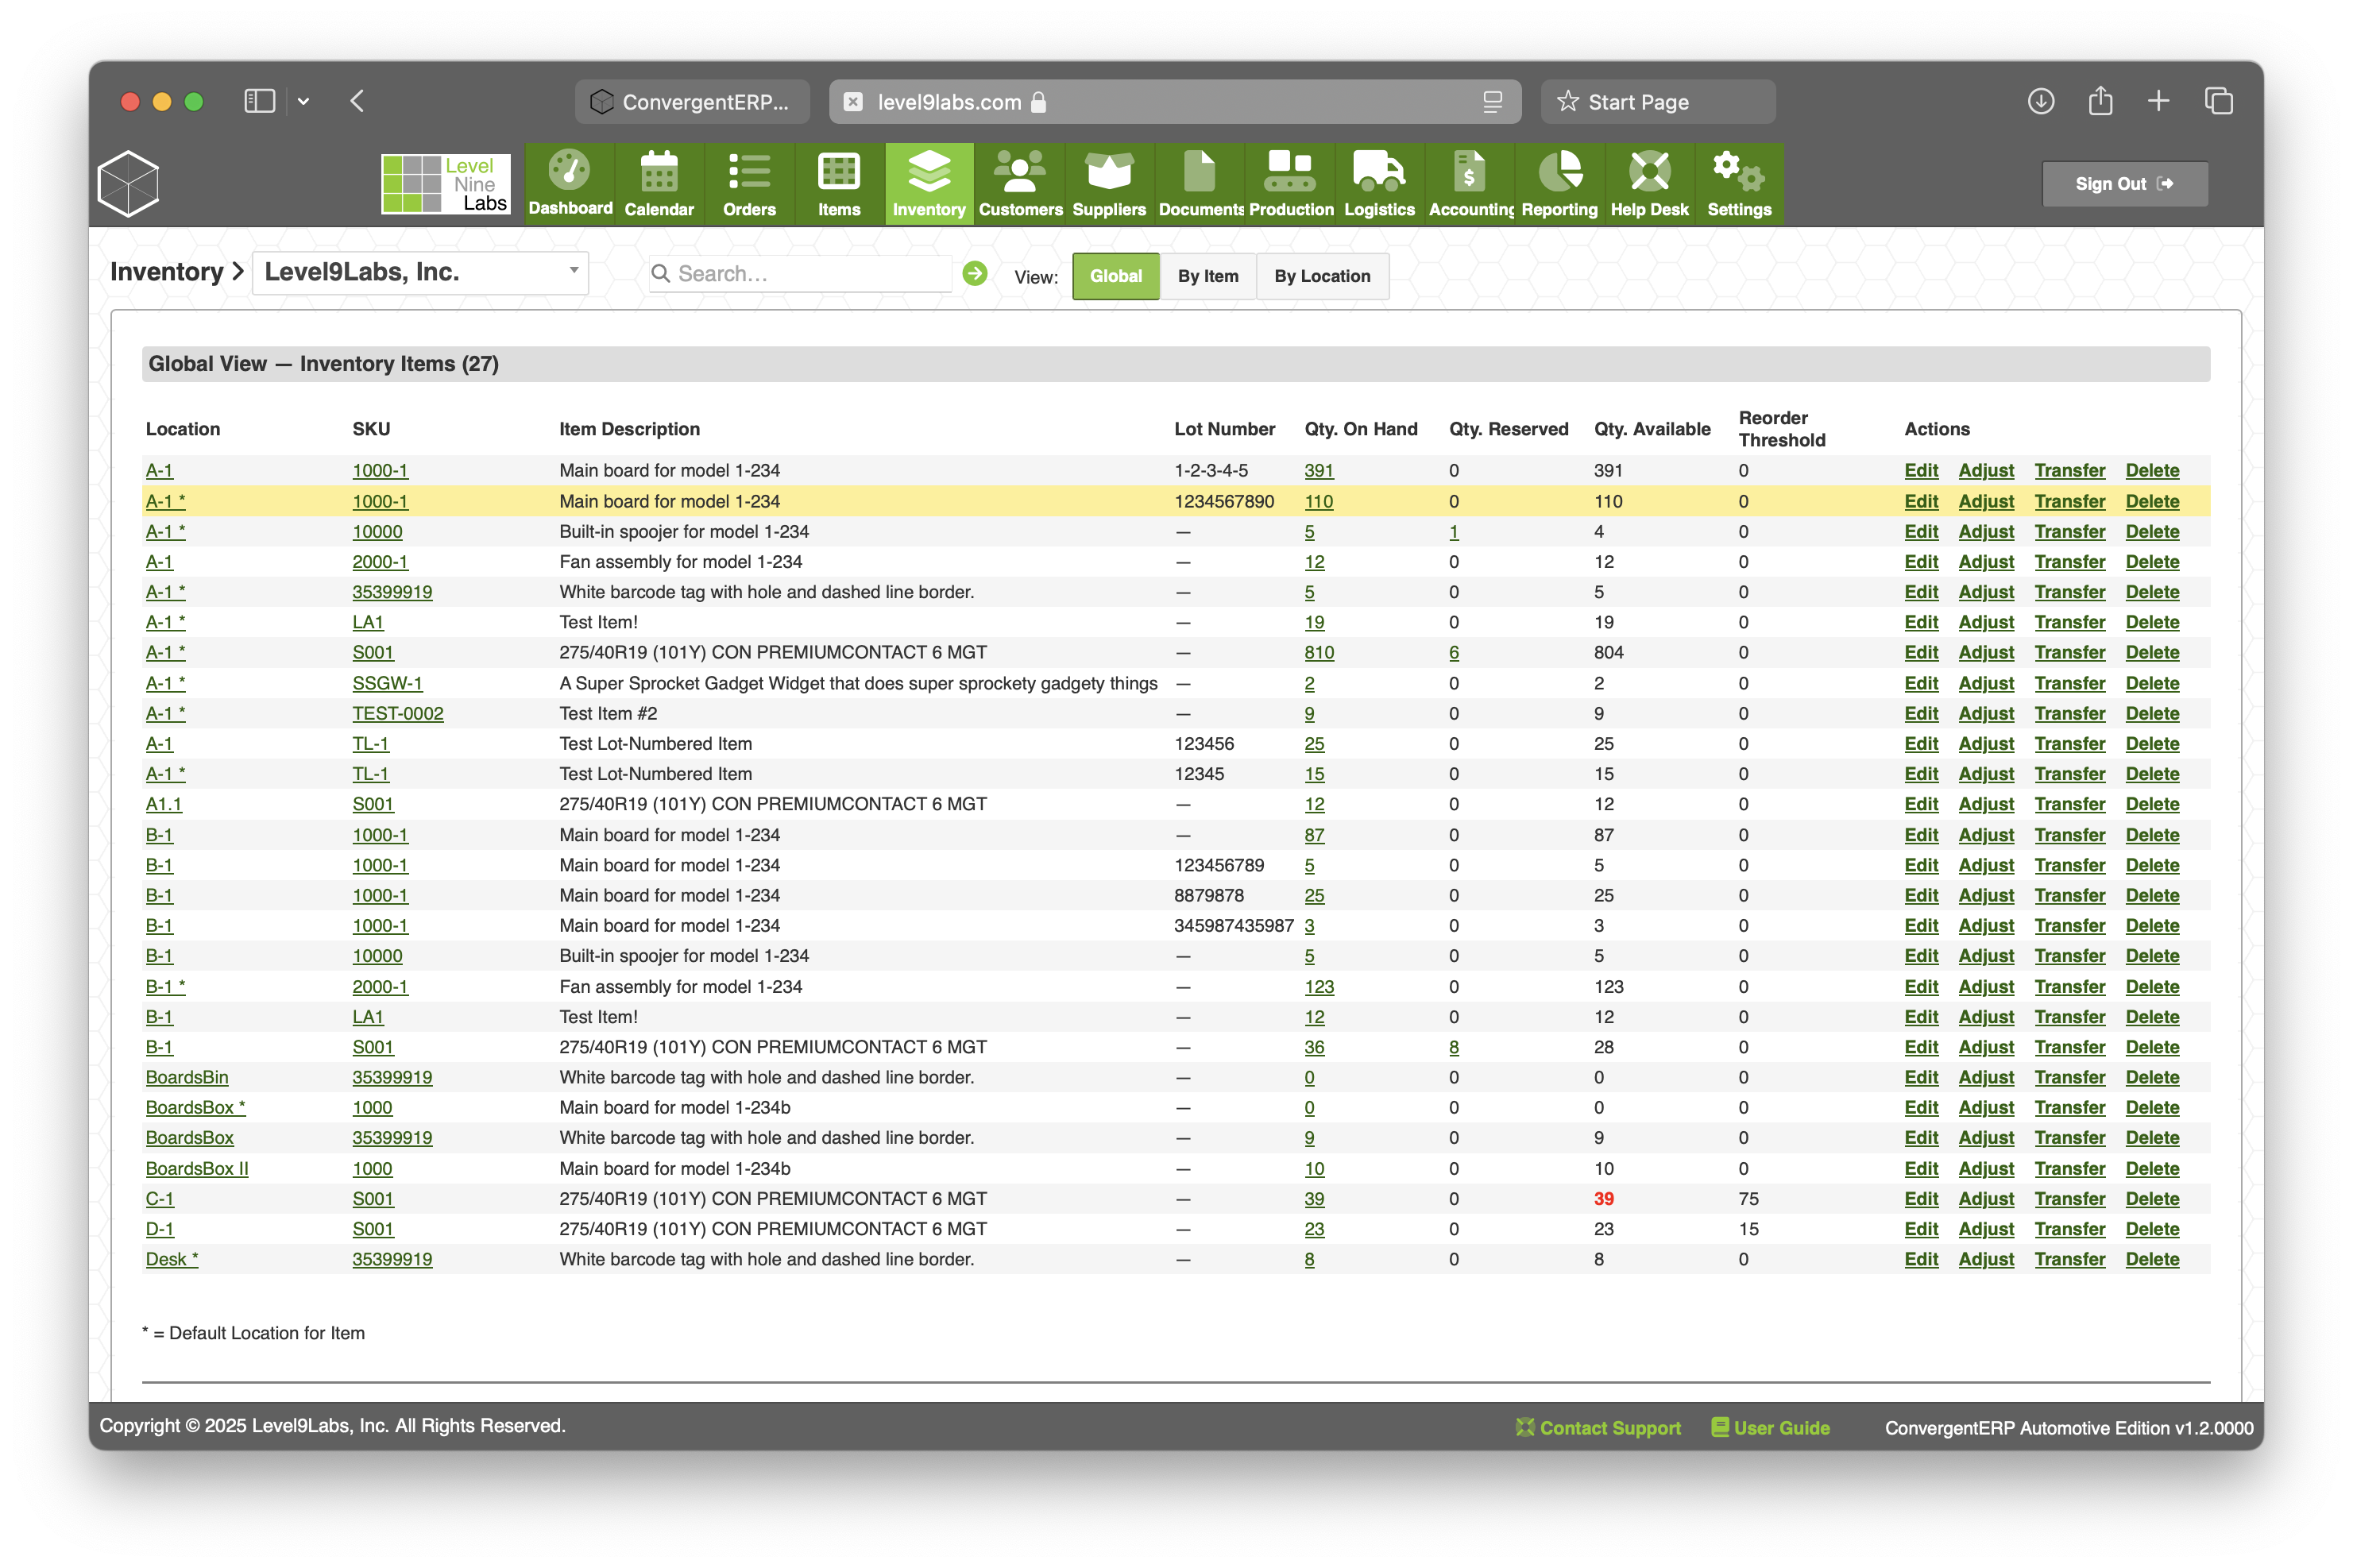Open the Calendar module

pyautogui.click(x=659, y=184)
